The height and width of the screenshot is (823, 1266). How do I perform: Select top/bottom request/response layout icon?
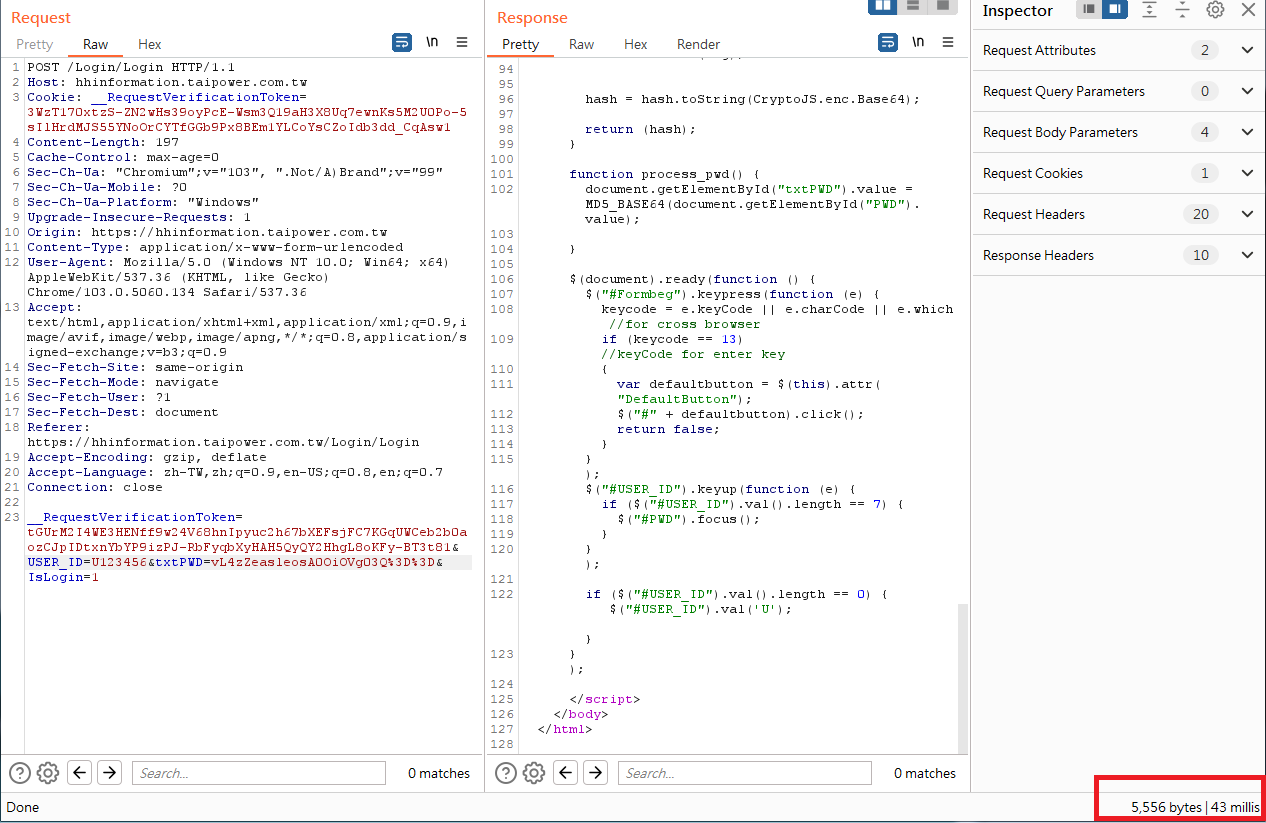pyautogui.click(x=912, y=6)
